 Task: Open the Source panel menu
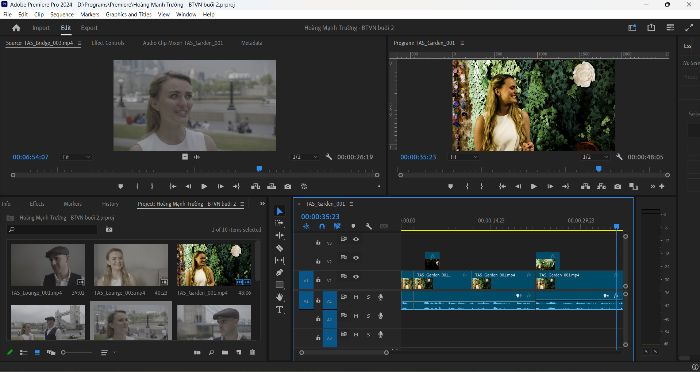(79, 43)
